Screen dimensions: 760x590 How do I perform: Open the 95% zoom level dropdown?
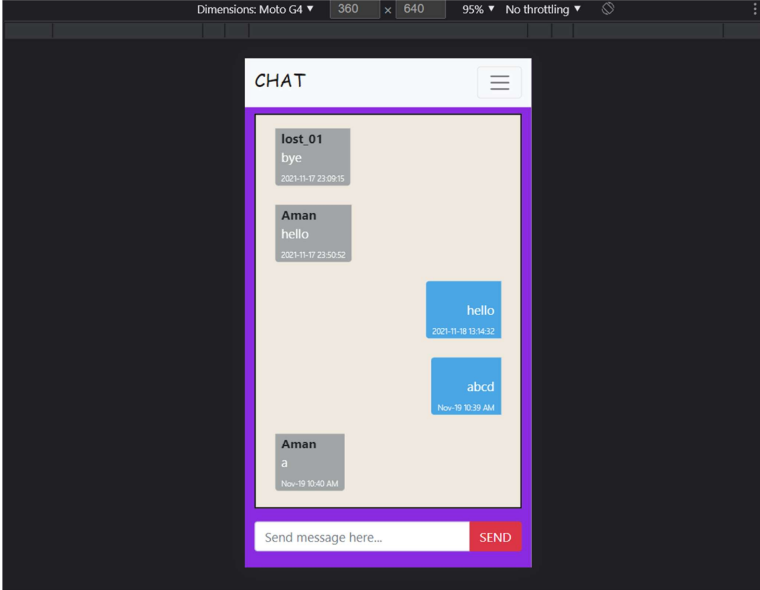(478, 9)
